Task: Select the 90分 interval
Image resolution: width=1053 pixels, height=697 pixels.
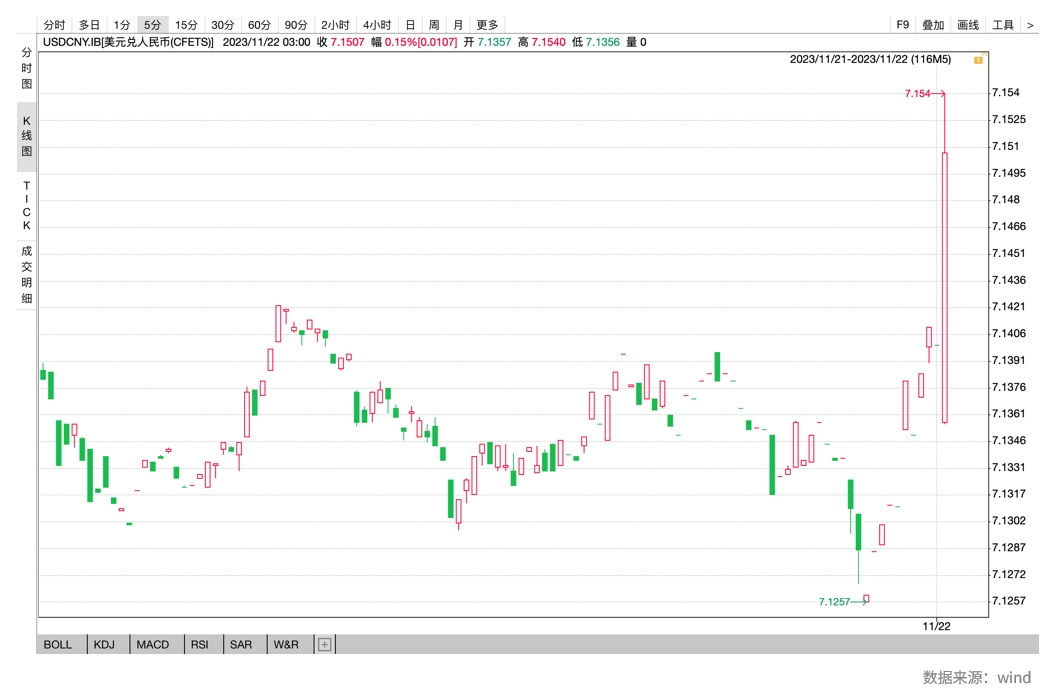Action: tap(295, 25)
